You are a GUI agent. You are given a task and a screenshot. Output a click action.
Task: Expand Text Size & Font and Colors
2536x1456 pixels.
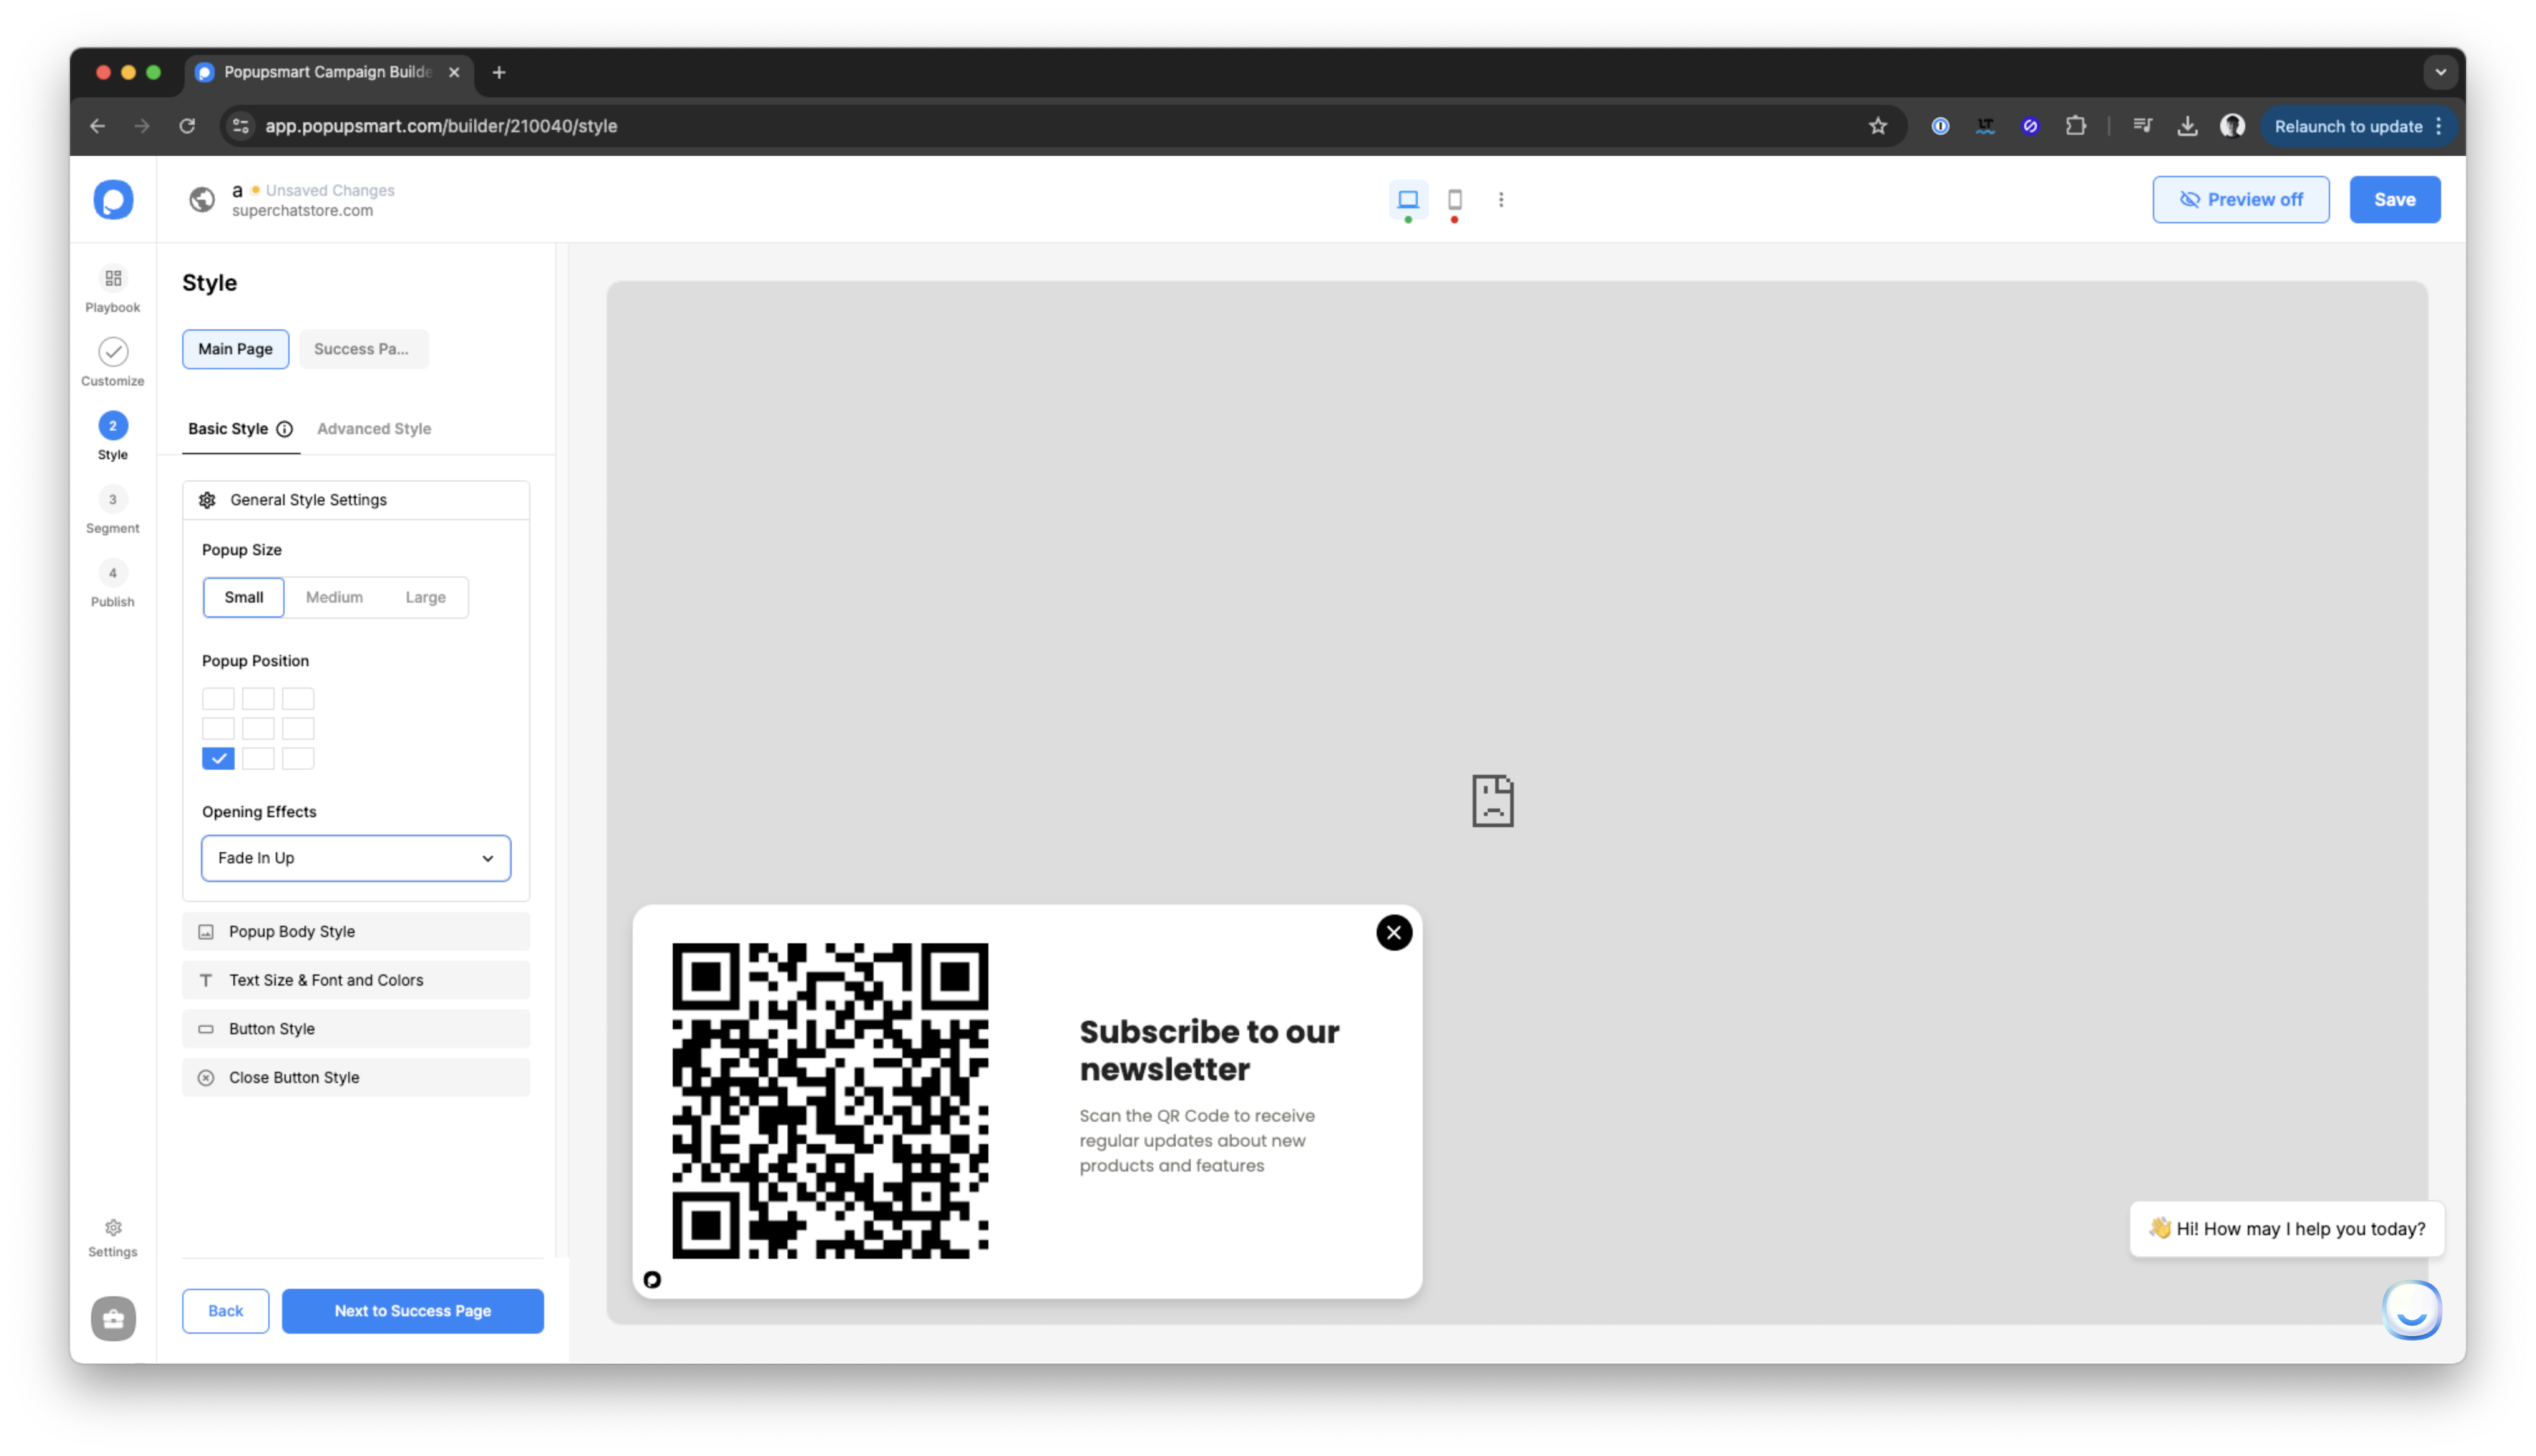356,980
